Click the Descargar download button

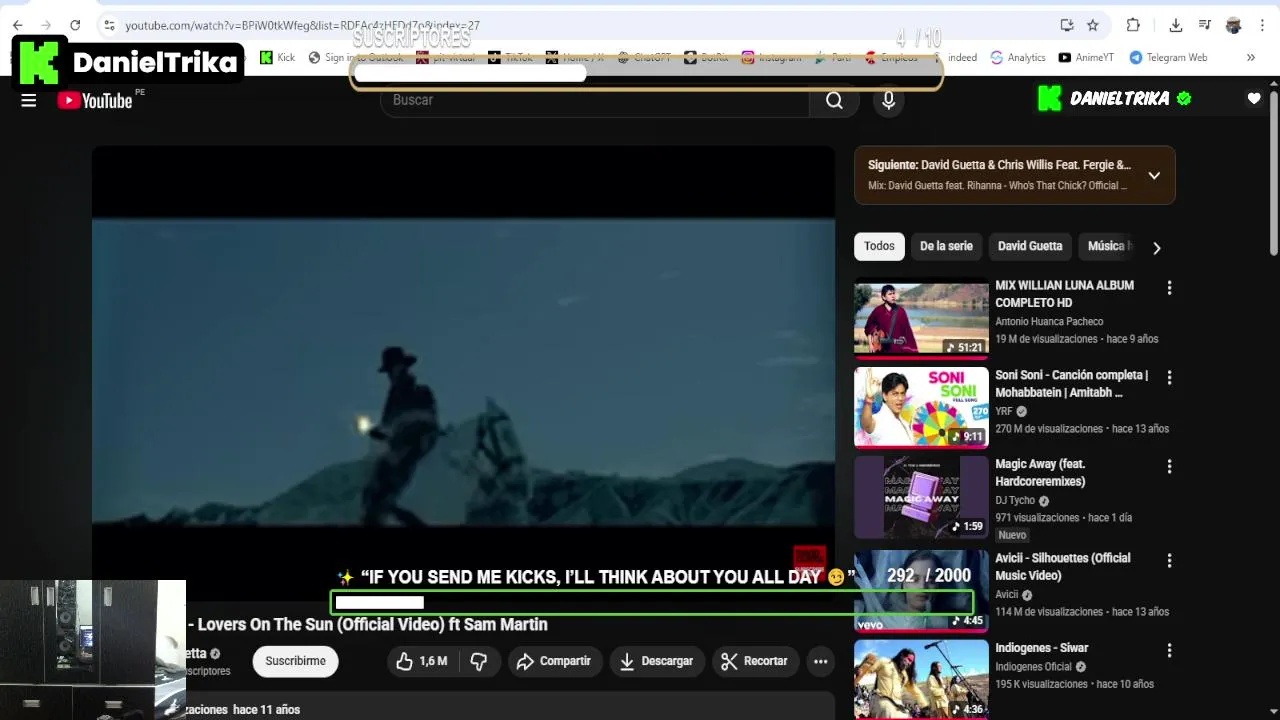(656, 661)
